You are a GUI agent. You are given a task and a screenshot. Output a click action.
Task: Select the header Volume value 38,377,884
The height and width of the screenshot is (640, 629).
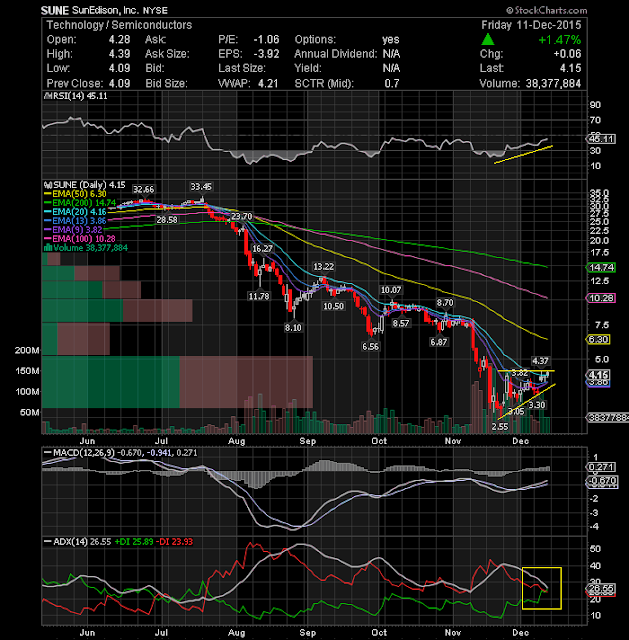coord(553,83)
